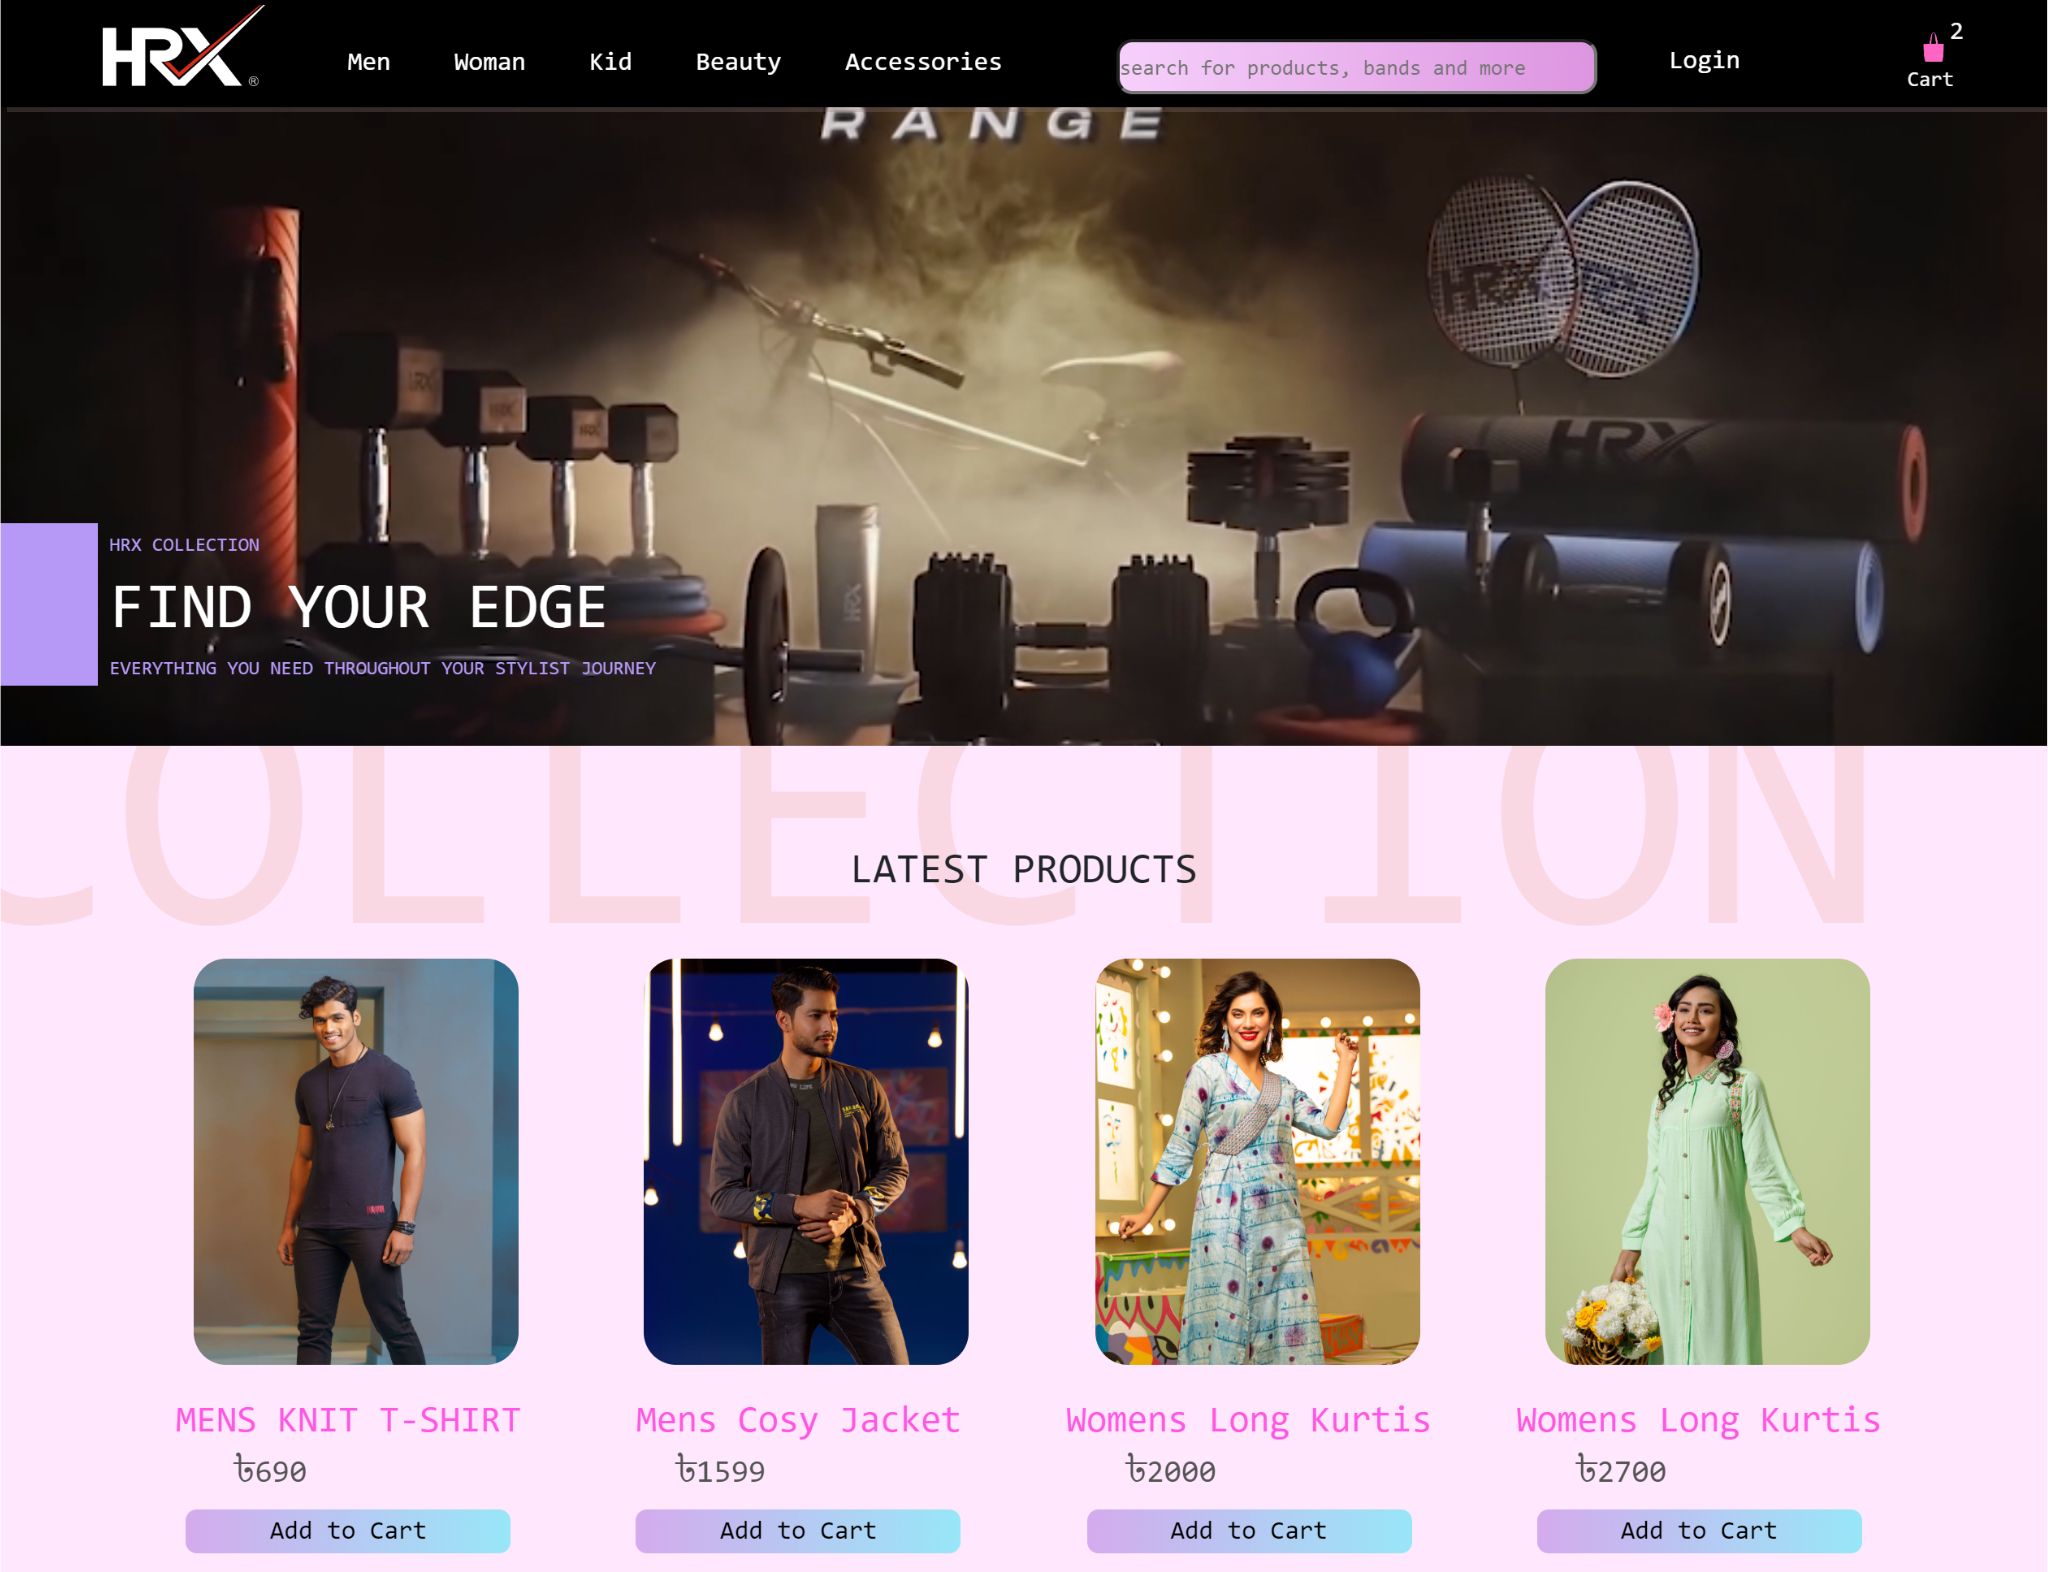Viewport: 2048px width, 1572px height.
Task: Focus the product search field
Action: [1356, 67]
